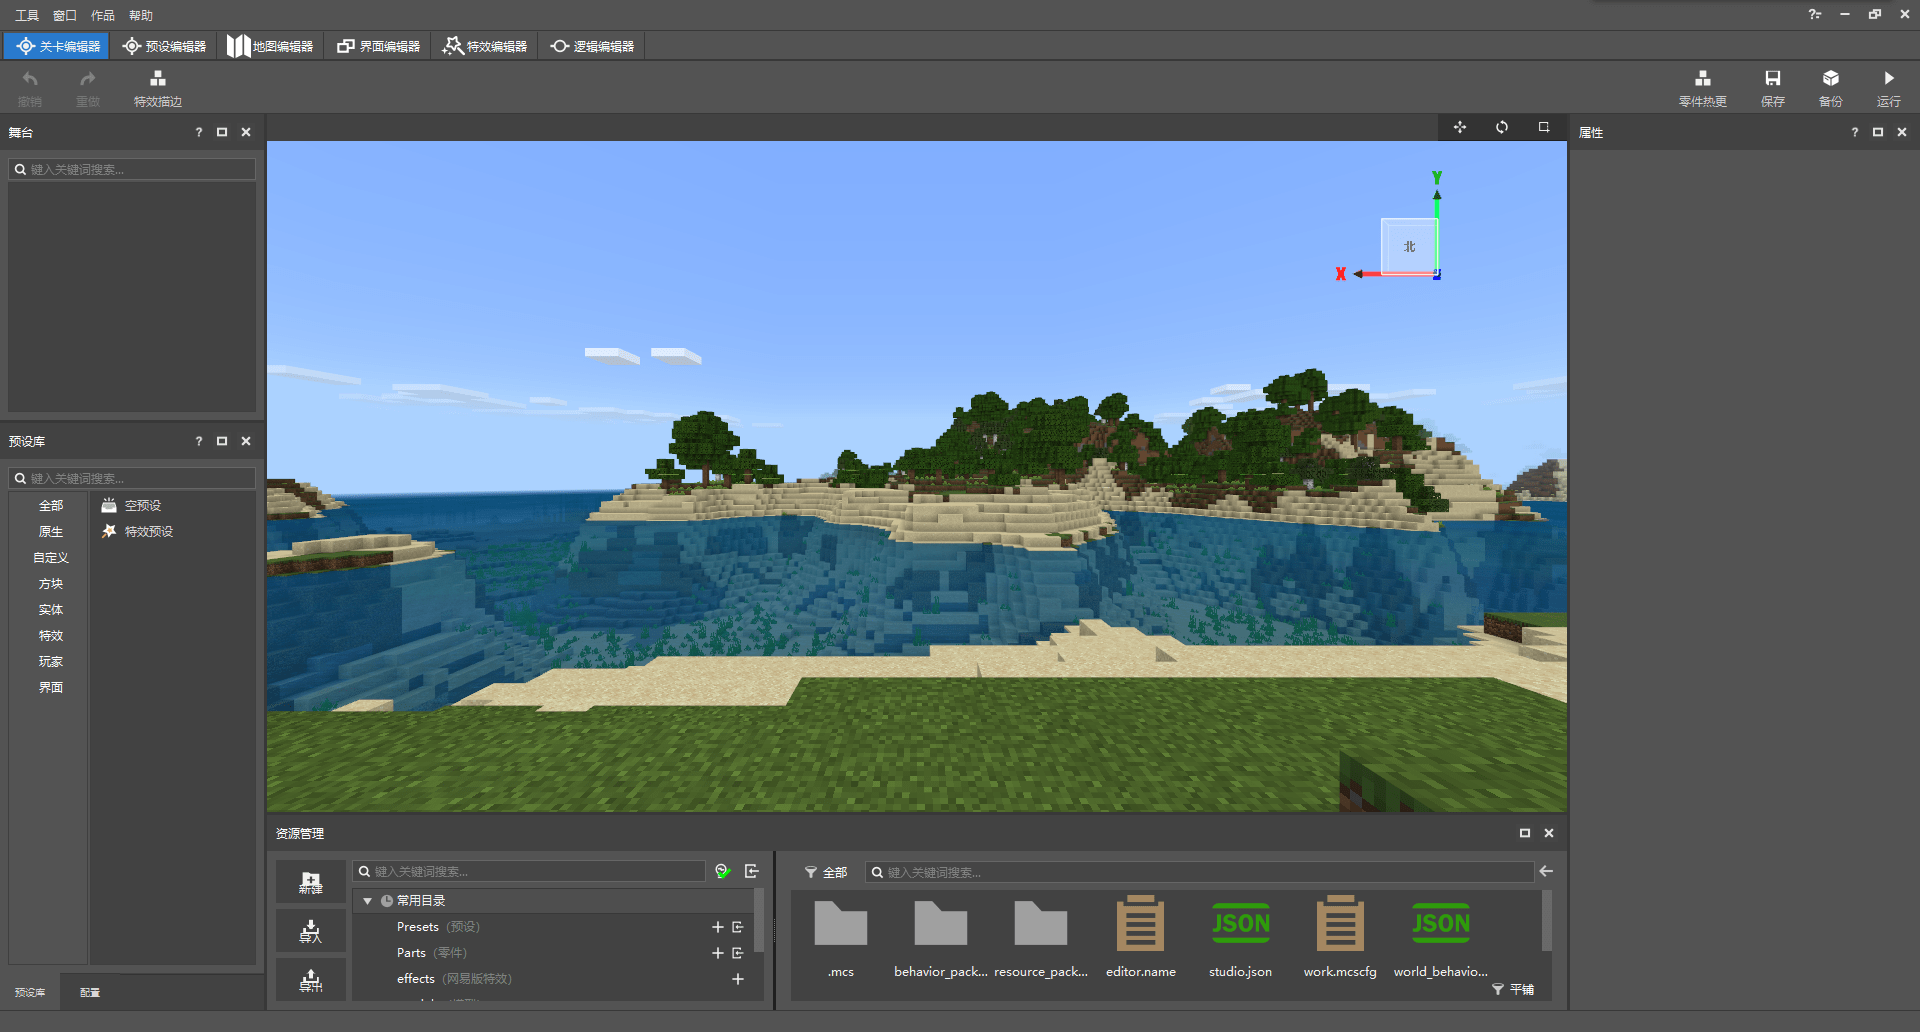Click the 导出 (export) resource button
The image size is (1920, 1032).
coord(311,980)
